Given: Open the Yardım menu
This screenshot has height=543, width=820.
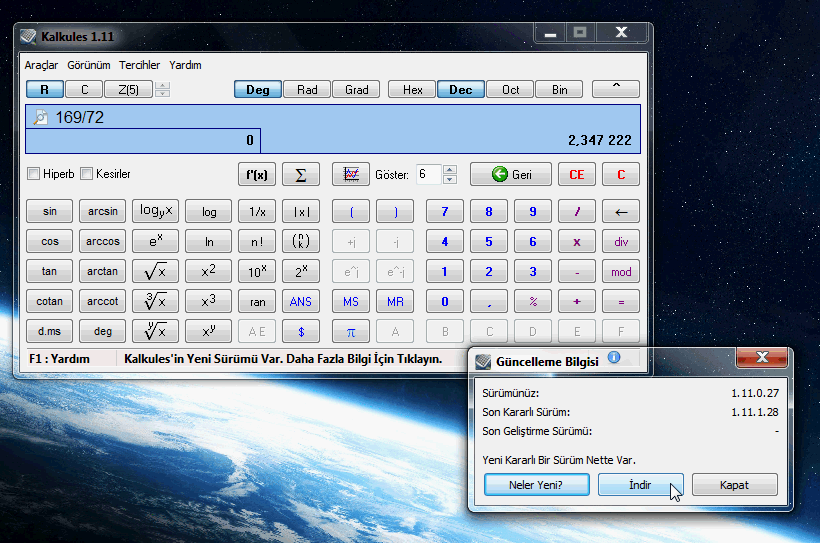Looking at the screenshot, I should pos(185,65).
